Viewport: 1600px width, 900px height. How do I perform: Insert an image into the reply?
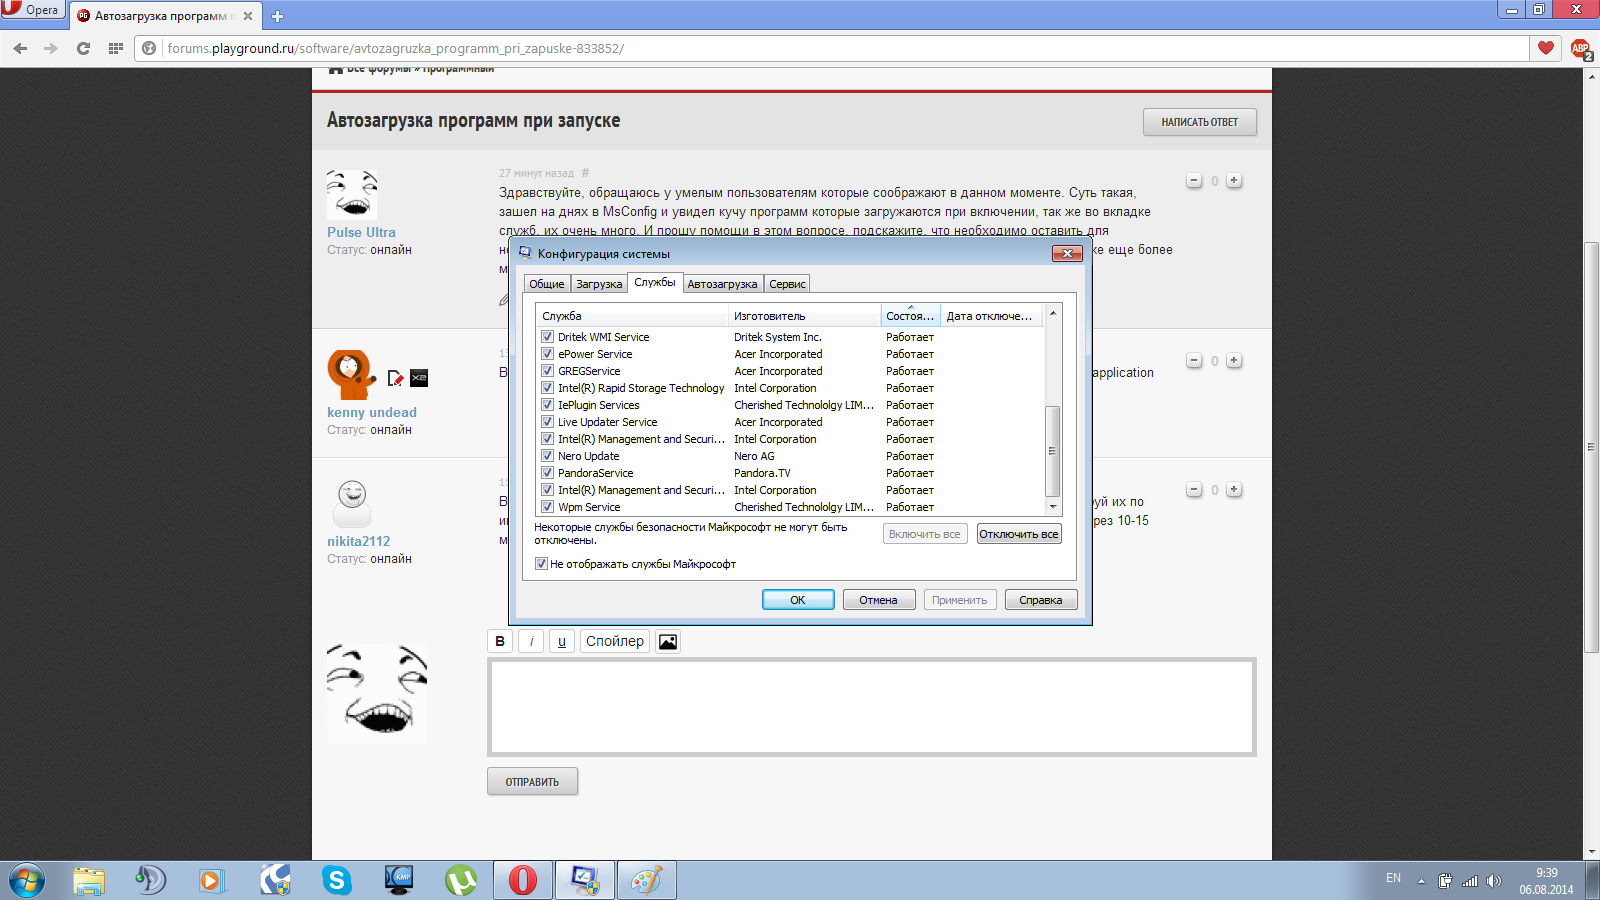click(668, 642)
